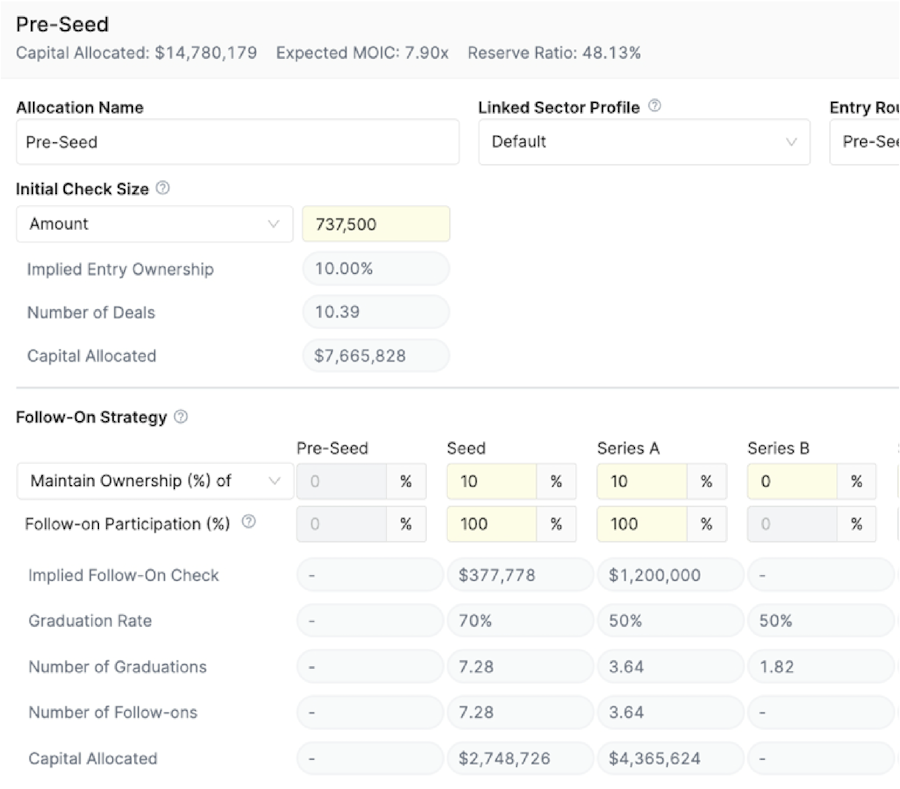Click the Seed follow-on participation field
Viewport: 900px width, 789px height.
click(x=492, y=524)
